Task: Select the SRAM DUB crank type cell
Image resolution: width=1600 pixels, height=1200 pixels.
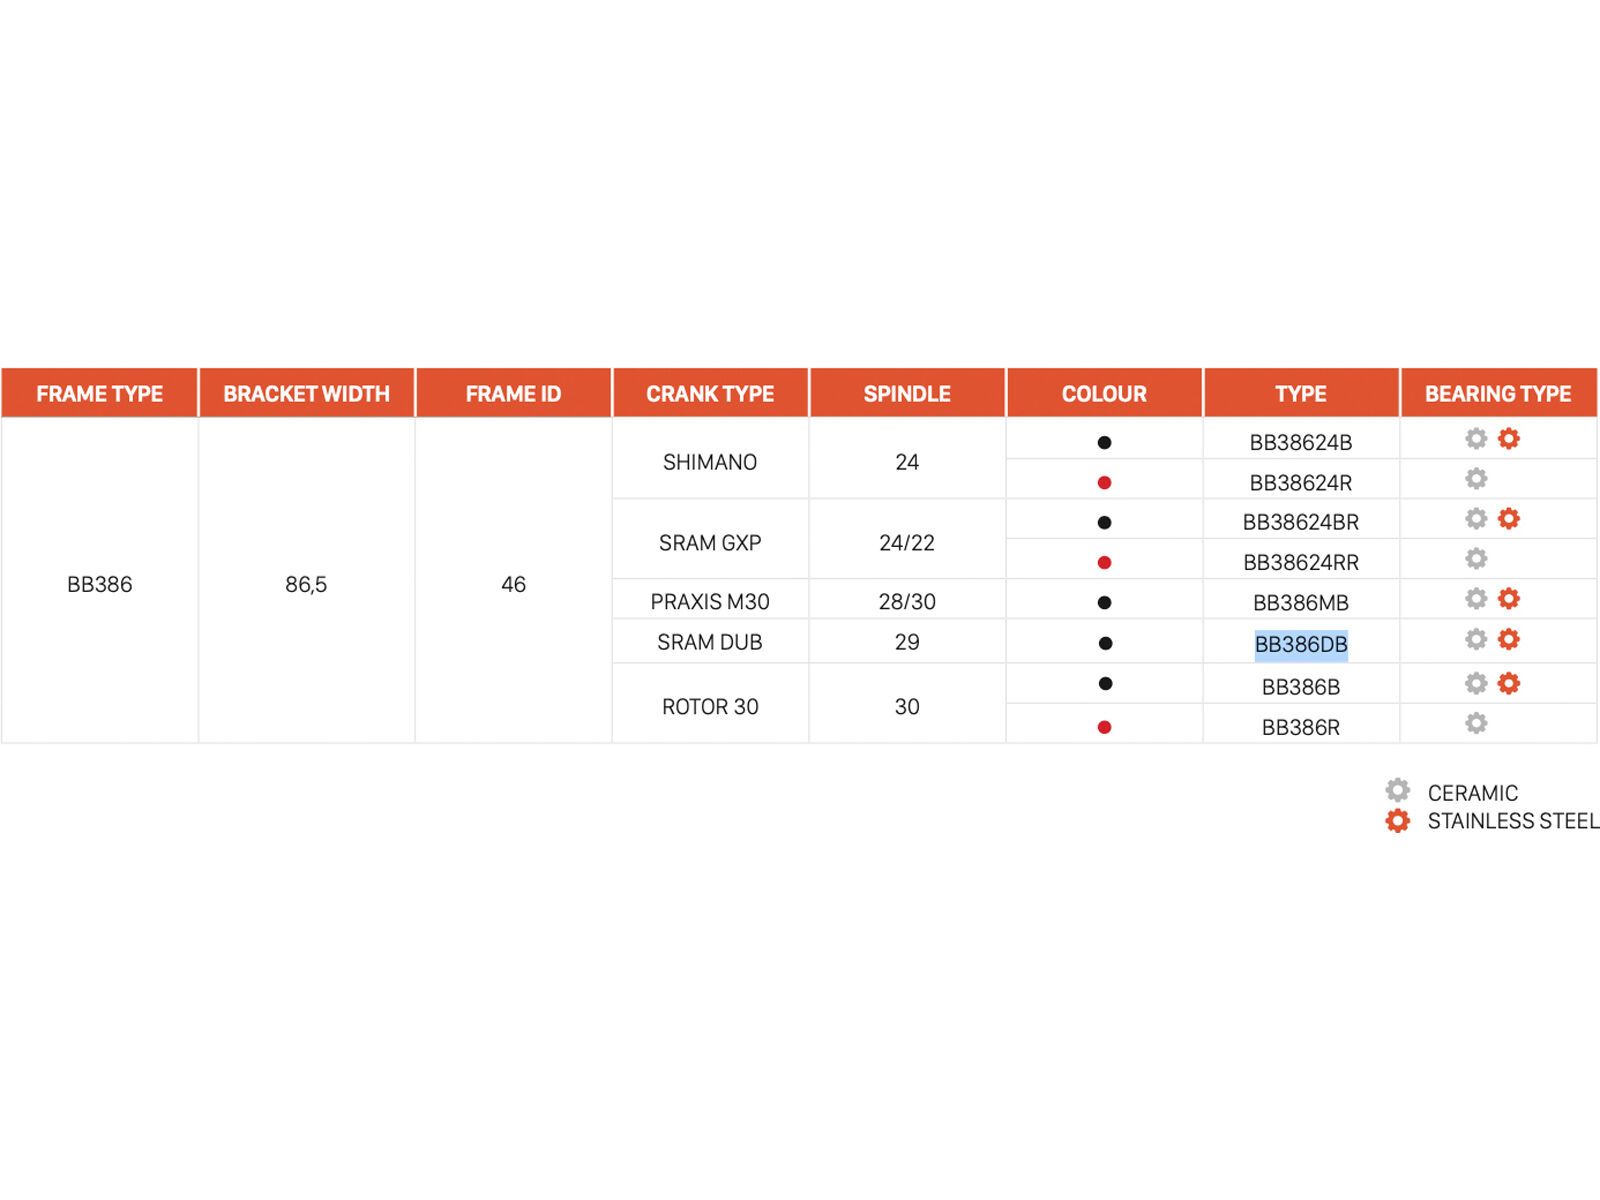Action: (710, 642)
